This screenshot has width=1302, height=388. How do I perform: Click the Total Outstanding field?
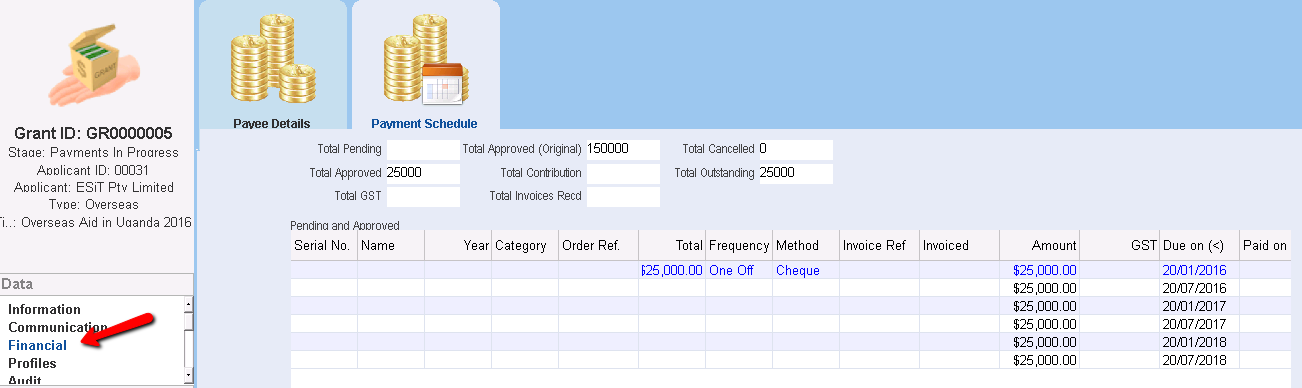[x=796, y=173]
